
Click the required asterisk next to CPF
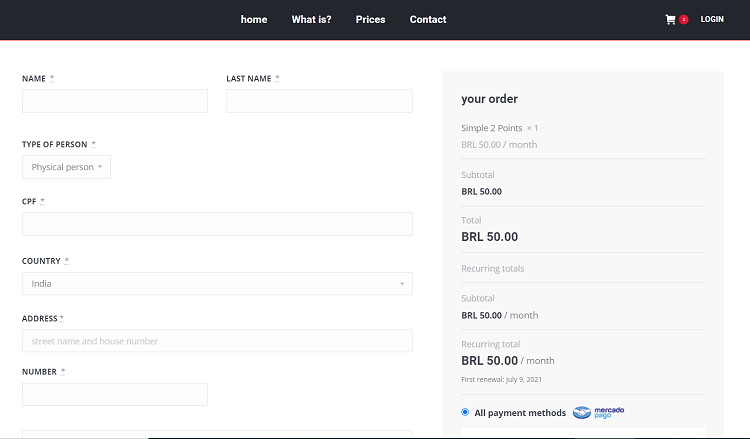42,201
